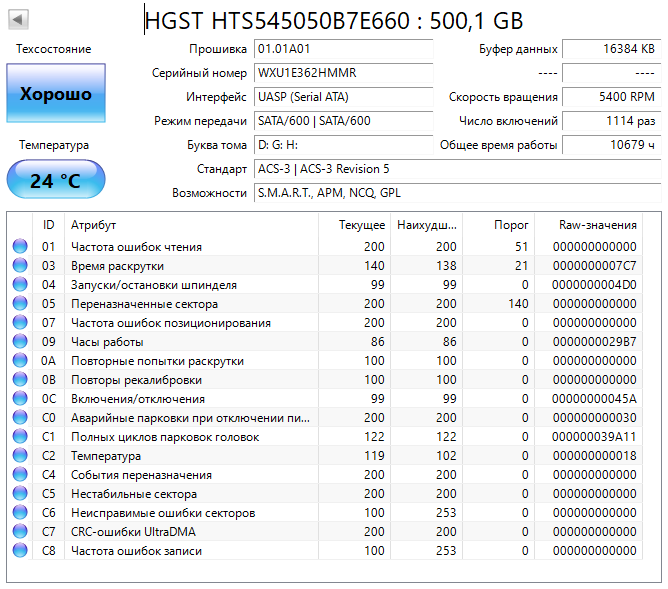Click status icon for attribute C6 row
668x589 pixels.
[20, 512]
